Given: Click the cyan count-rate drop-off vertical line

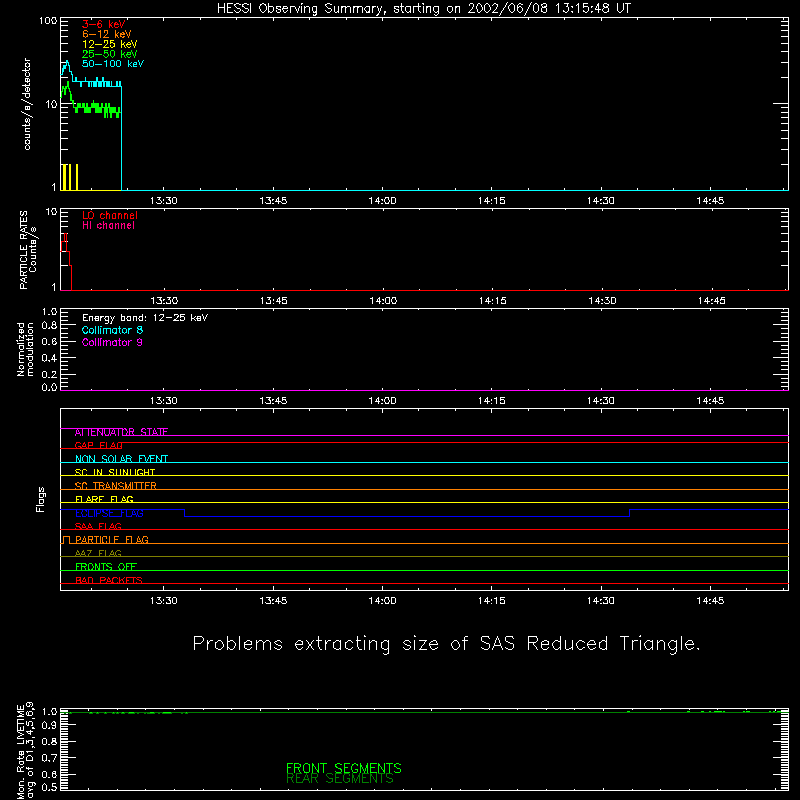Looking at the screenshot, I should 121,138.
